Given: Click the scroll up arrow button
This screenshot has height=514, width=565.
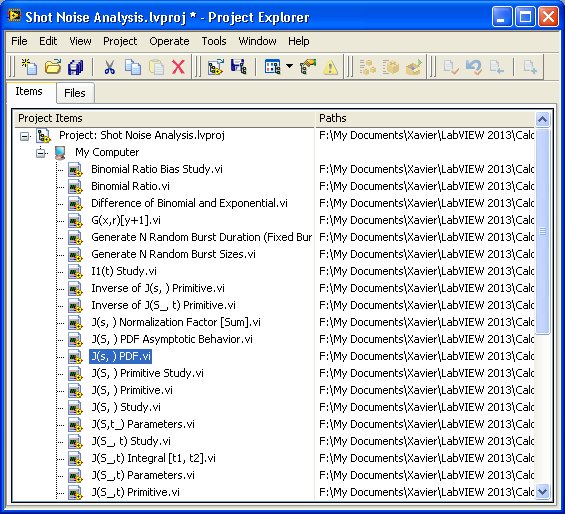Looking at the screenshot, I should tap(542, 119).
